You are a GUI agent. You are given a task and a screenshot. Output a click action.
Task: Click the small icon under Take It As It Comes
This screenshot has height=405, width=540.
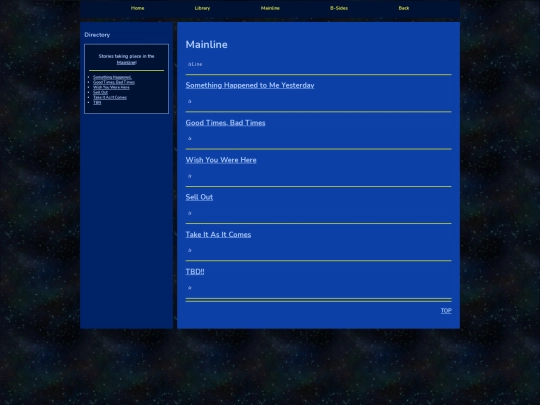click(189, 250)
